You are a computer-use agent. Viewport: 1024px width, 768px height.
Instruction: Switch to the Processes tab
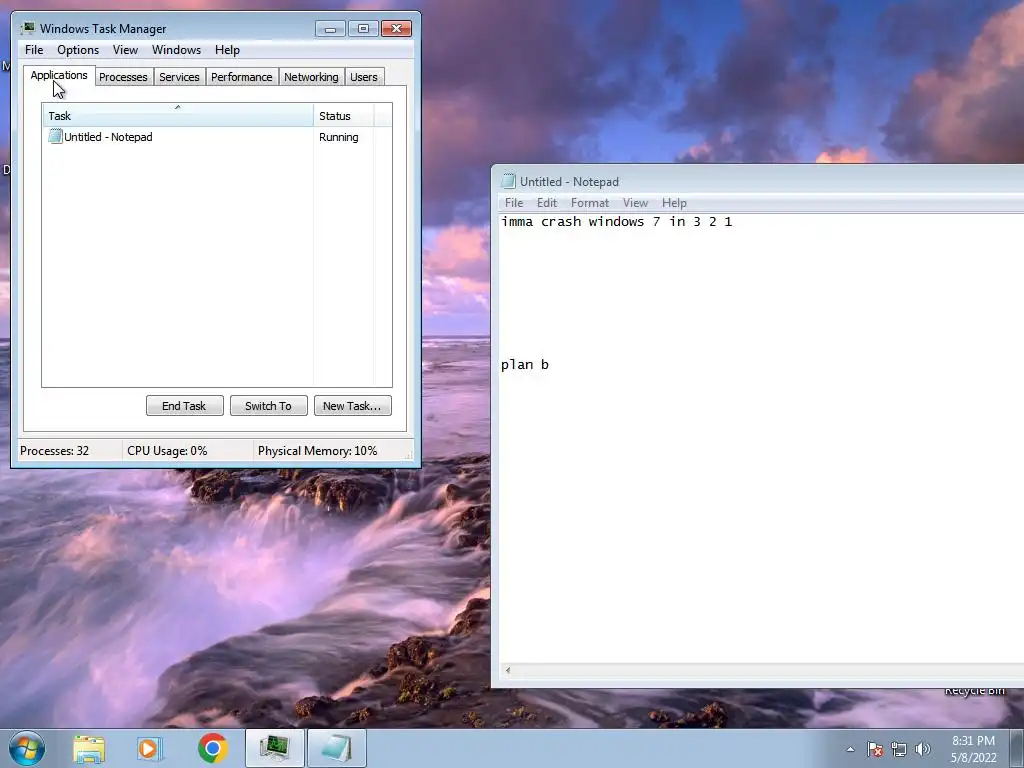click(x=123, y=77)
